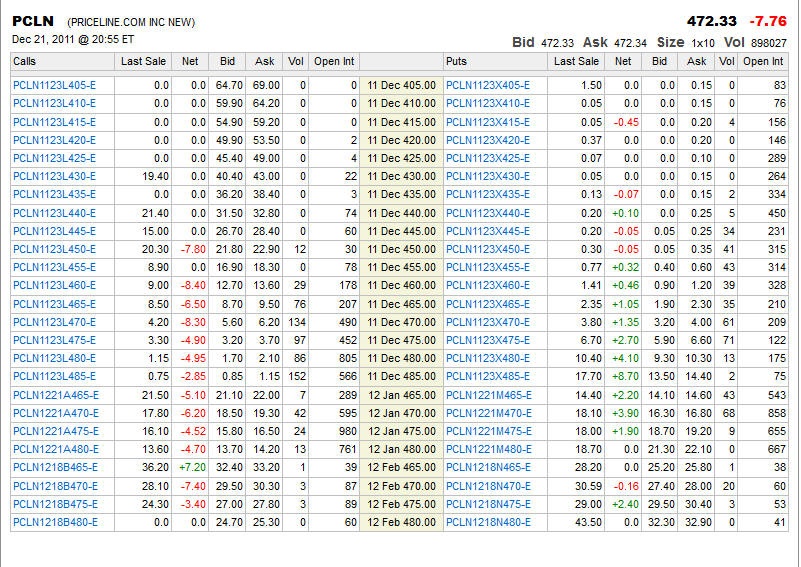
Task: Open the PCLN1218B465-E February call
Action: pos(54,467)
